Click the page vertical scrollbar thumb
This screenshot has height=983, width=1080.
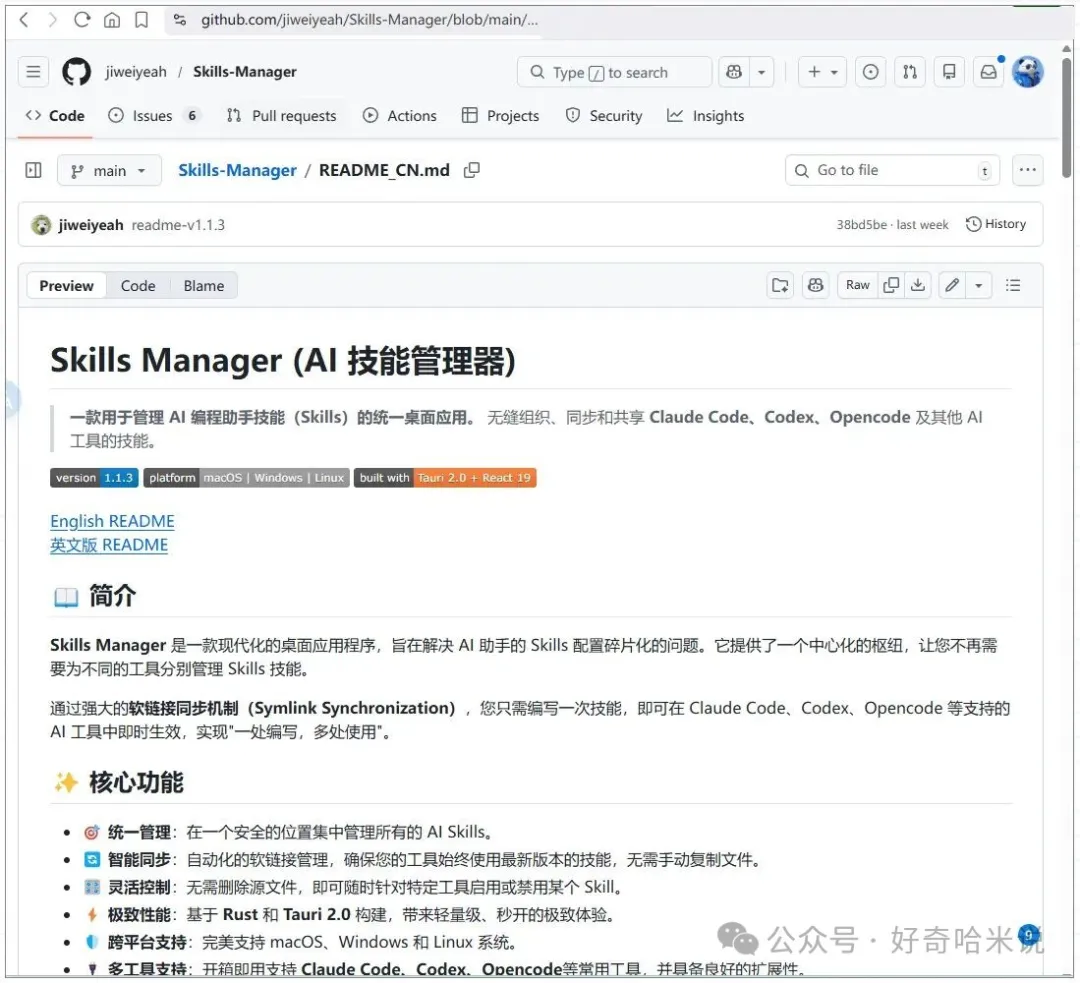1066,117
